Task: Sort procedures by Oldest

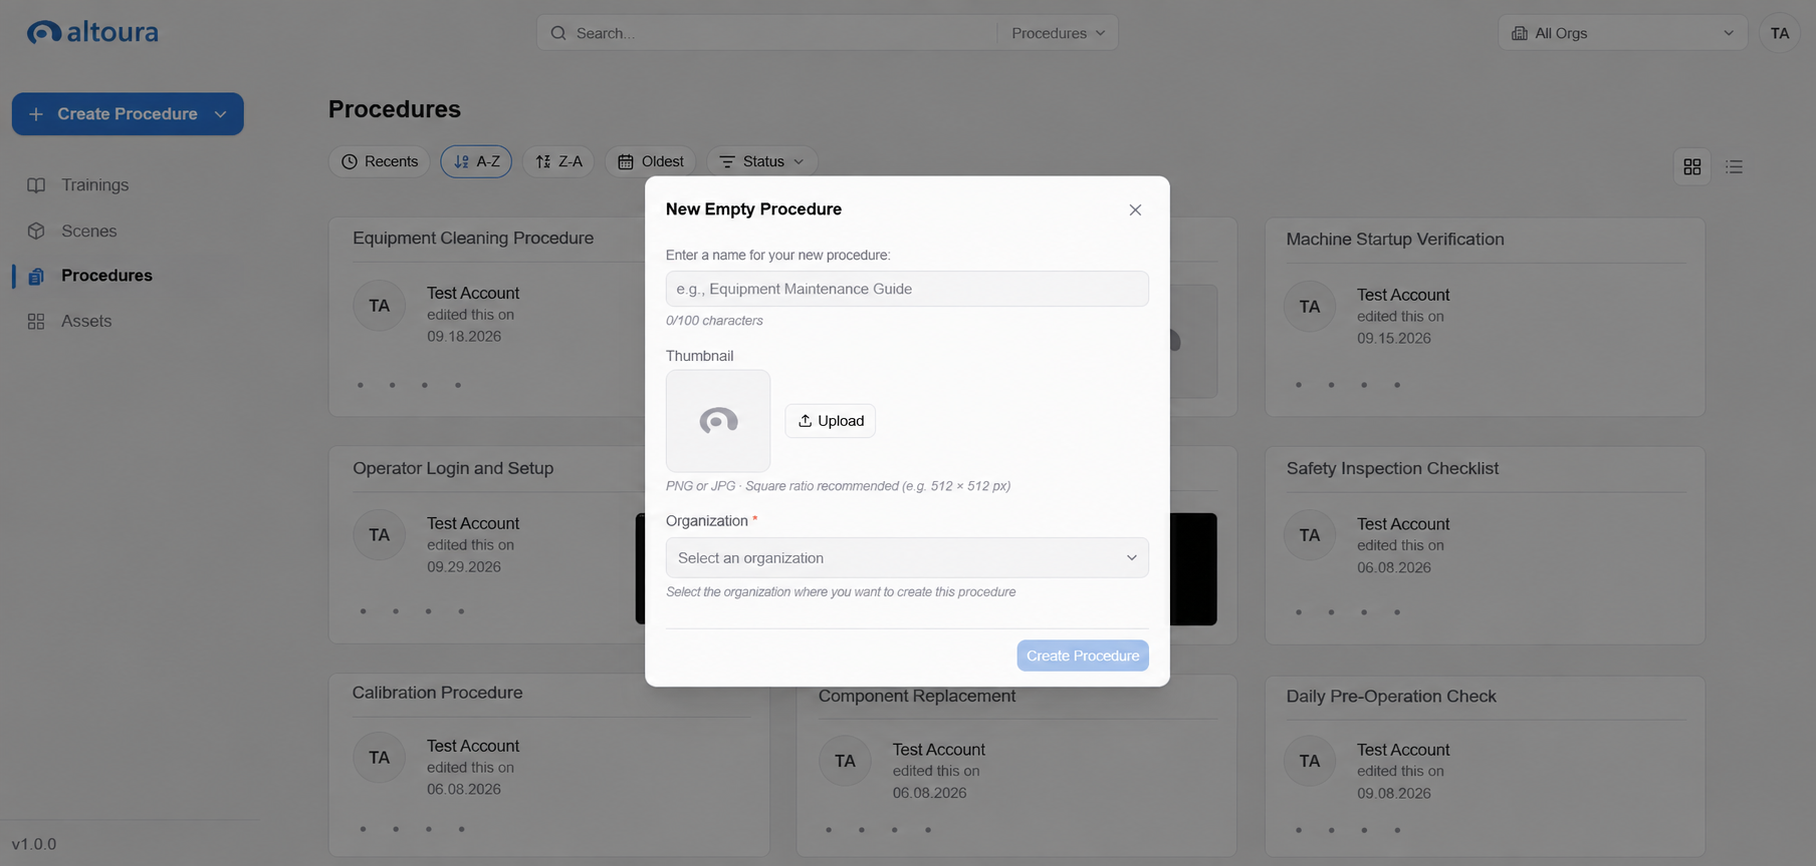Action: pos(651,162)
